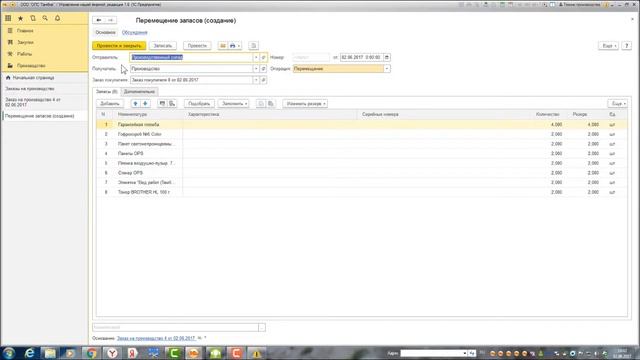Click the printer icon in document toolbar
The height and width of the screenshot is (360, 640).
(232, 46)
